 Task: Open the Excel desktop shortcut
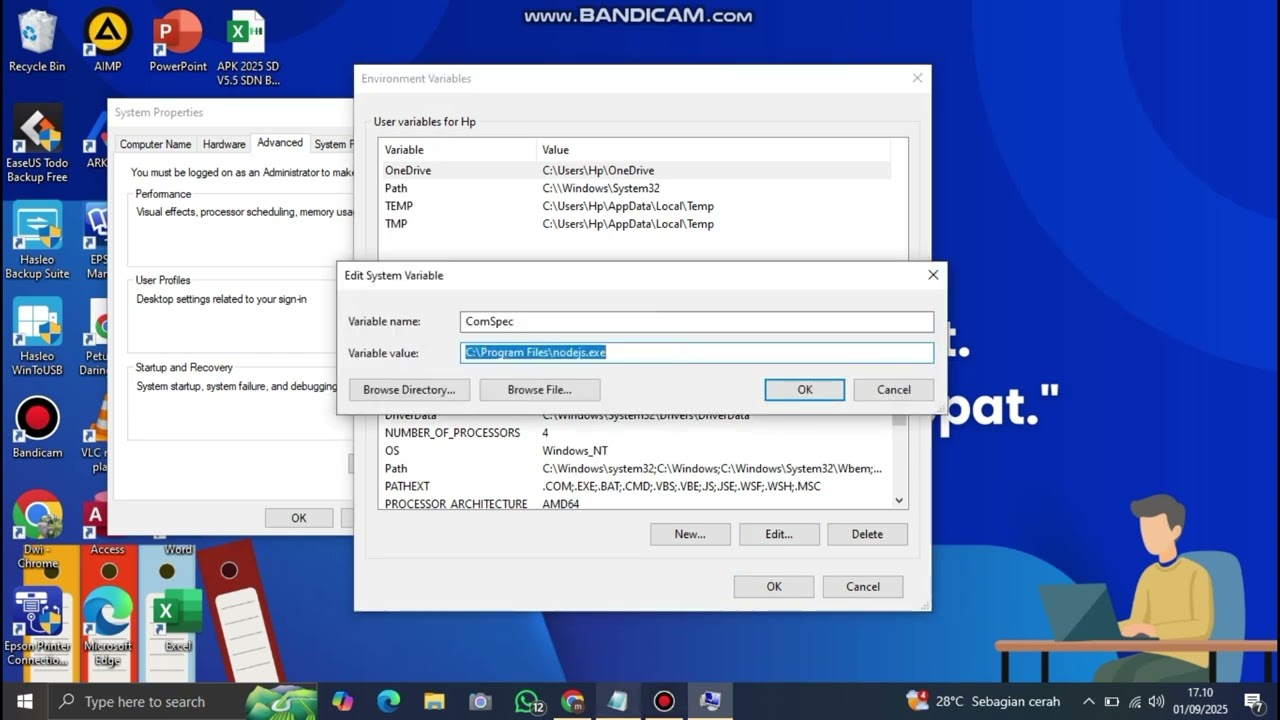(178, 620)
